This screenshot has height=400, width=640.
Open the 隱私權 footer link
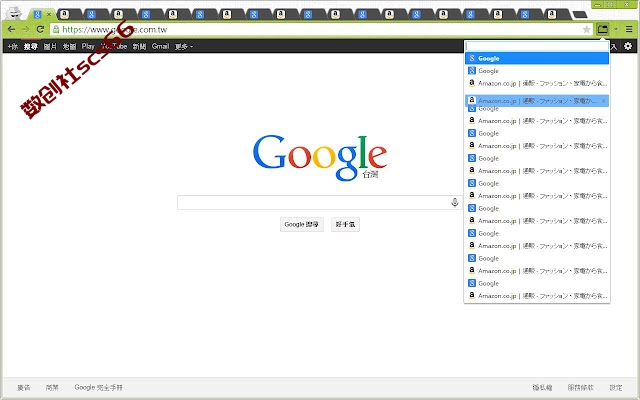542,387
